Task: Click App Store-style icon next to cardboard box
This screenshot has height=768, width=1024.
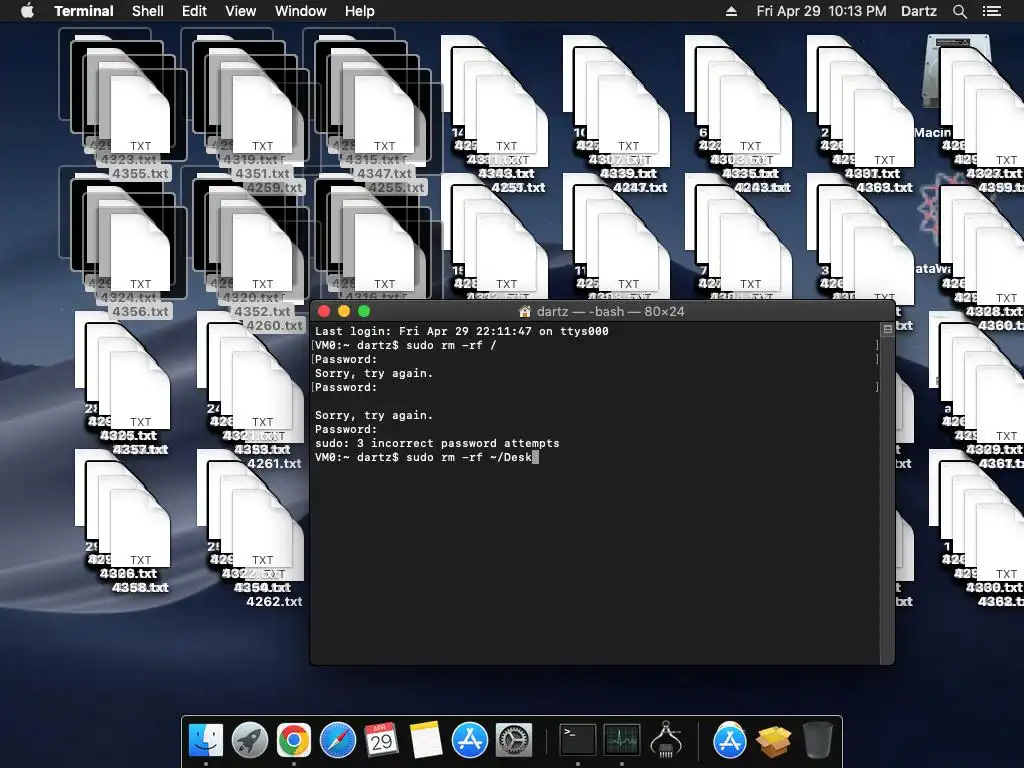Action: coord(729,741)
